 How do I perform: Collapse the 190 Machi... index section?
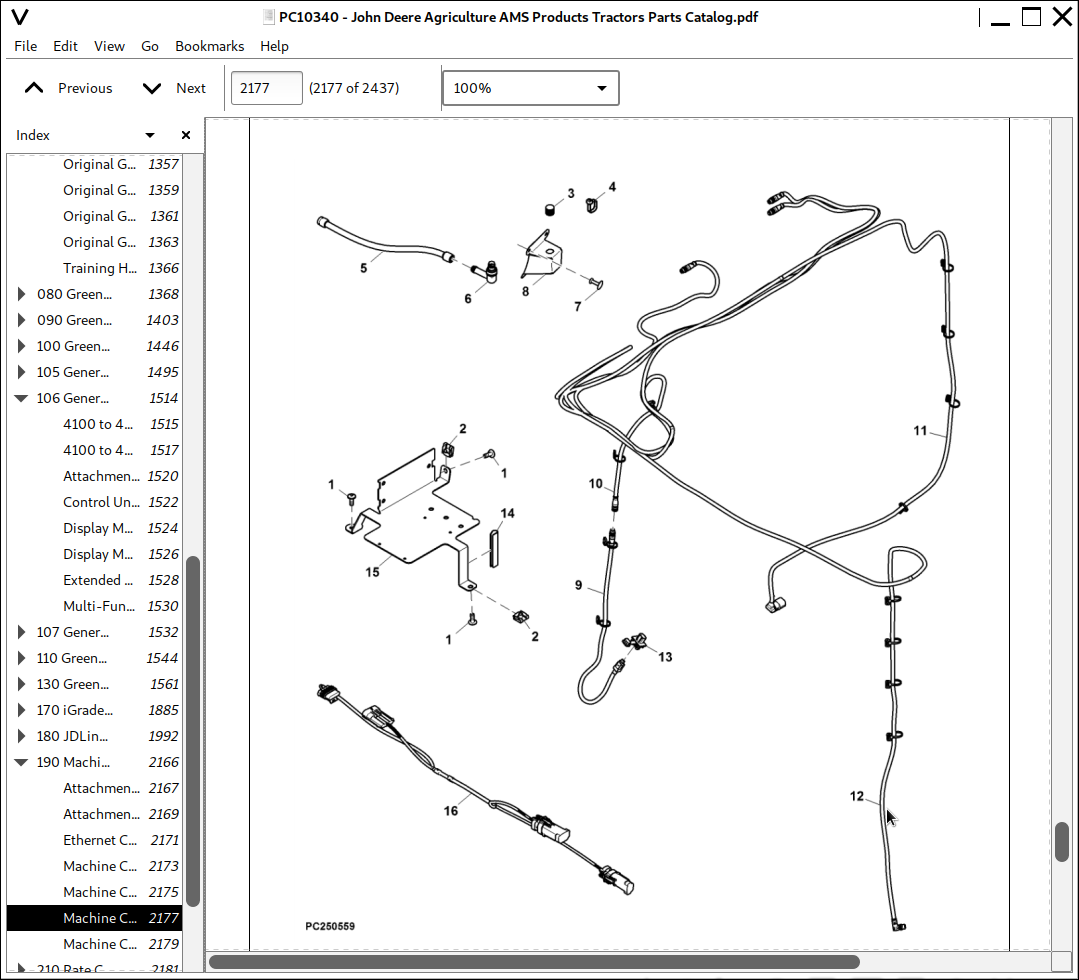tap(21, 762)
